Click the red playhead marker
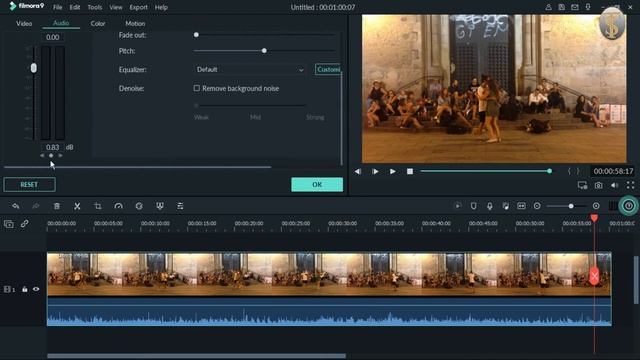640x360 pixels. click(x=594, y=218)
